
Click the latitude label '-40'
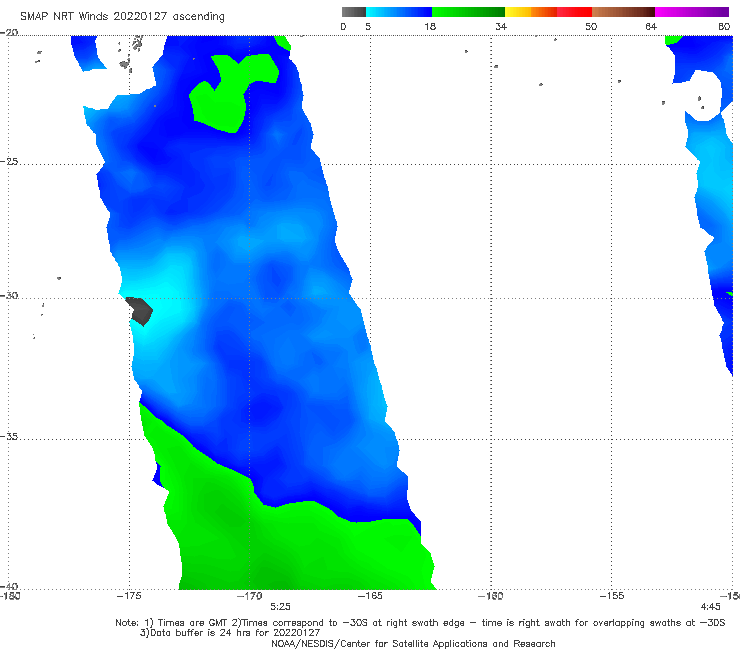9,586
